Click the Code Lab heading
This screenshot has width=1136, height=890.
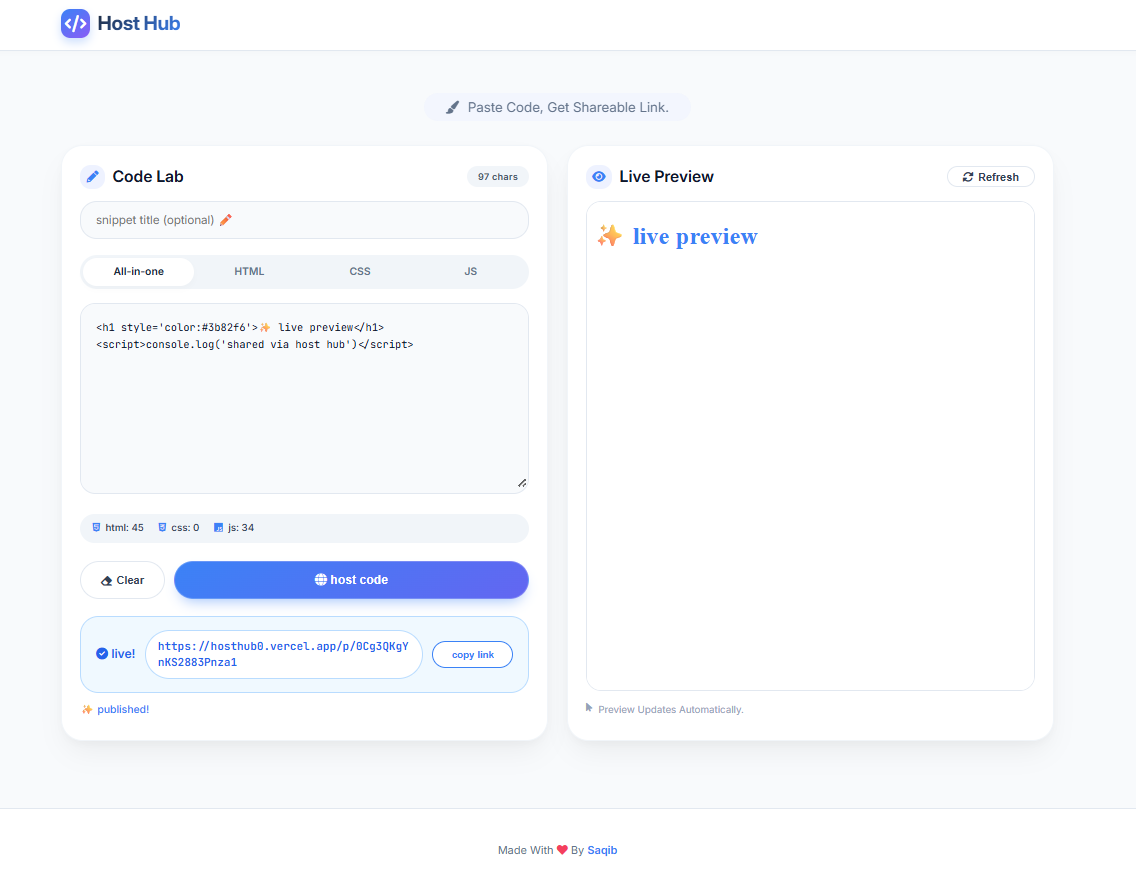click(148, 176)
